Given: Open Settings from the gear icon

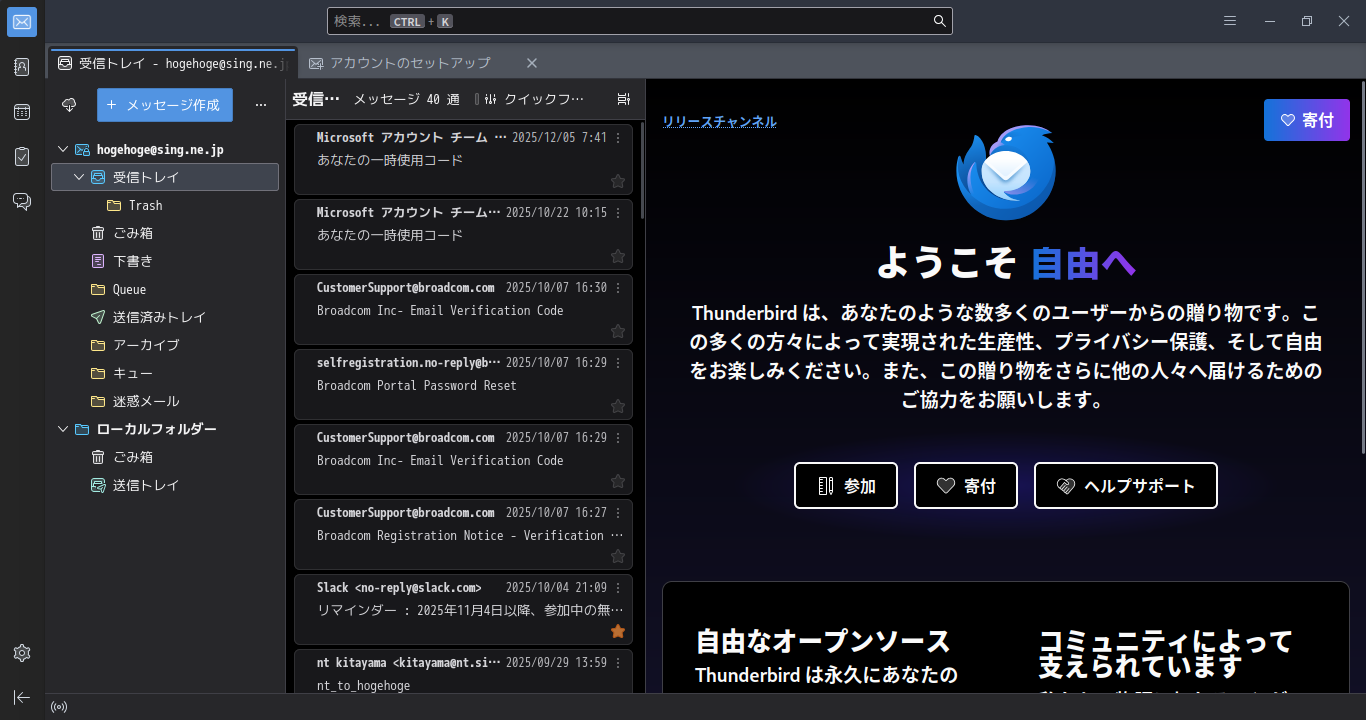Looking at the screenshot, I should (x=22, y=653).
